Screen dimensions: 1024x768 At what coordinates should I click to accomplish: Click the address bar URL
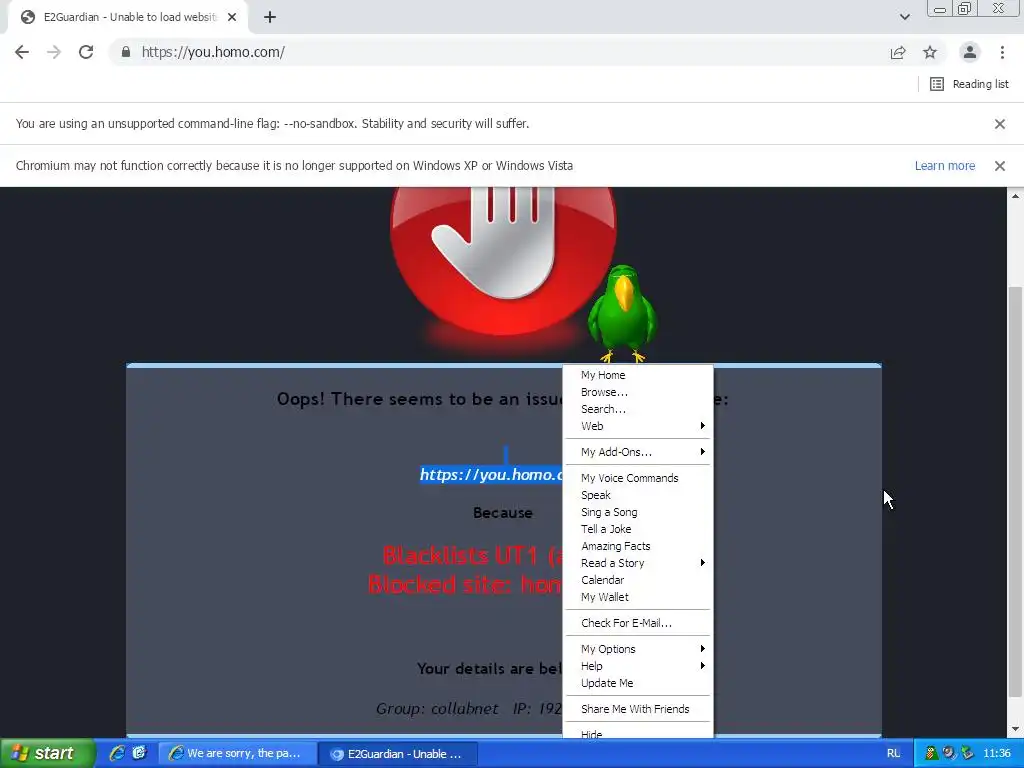coord(213,52)
